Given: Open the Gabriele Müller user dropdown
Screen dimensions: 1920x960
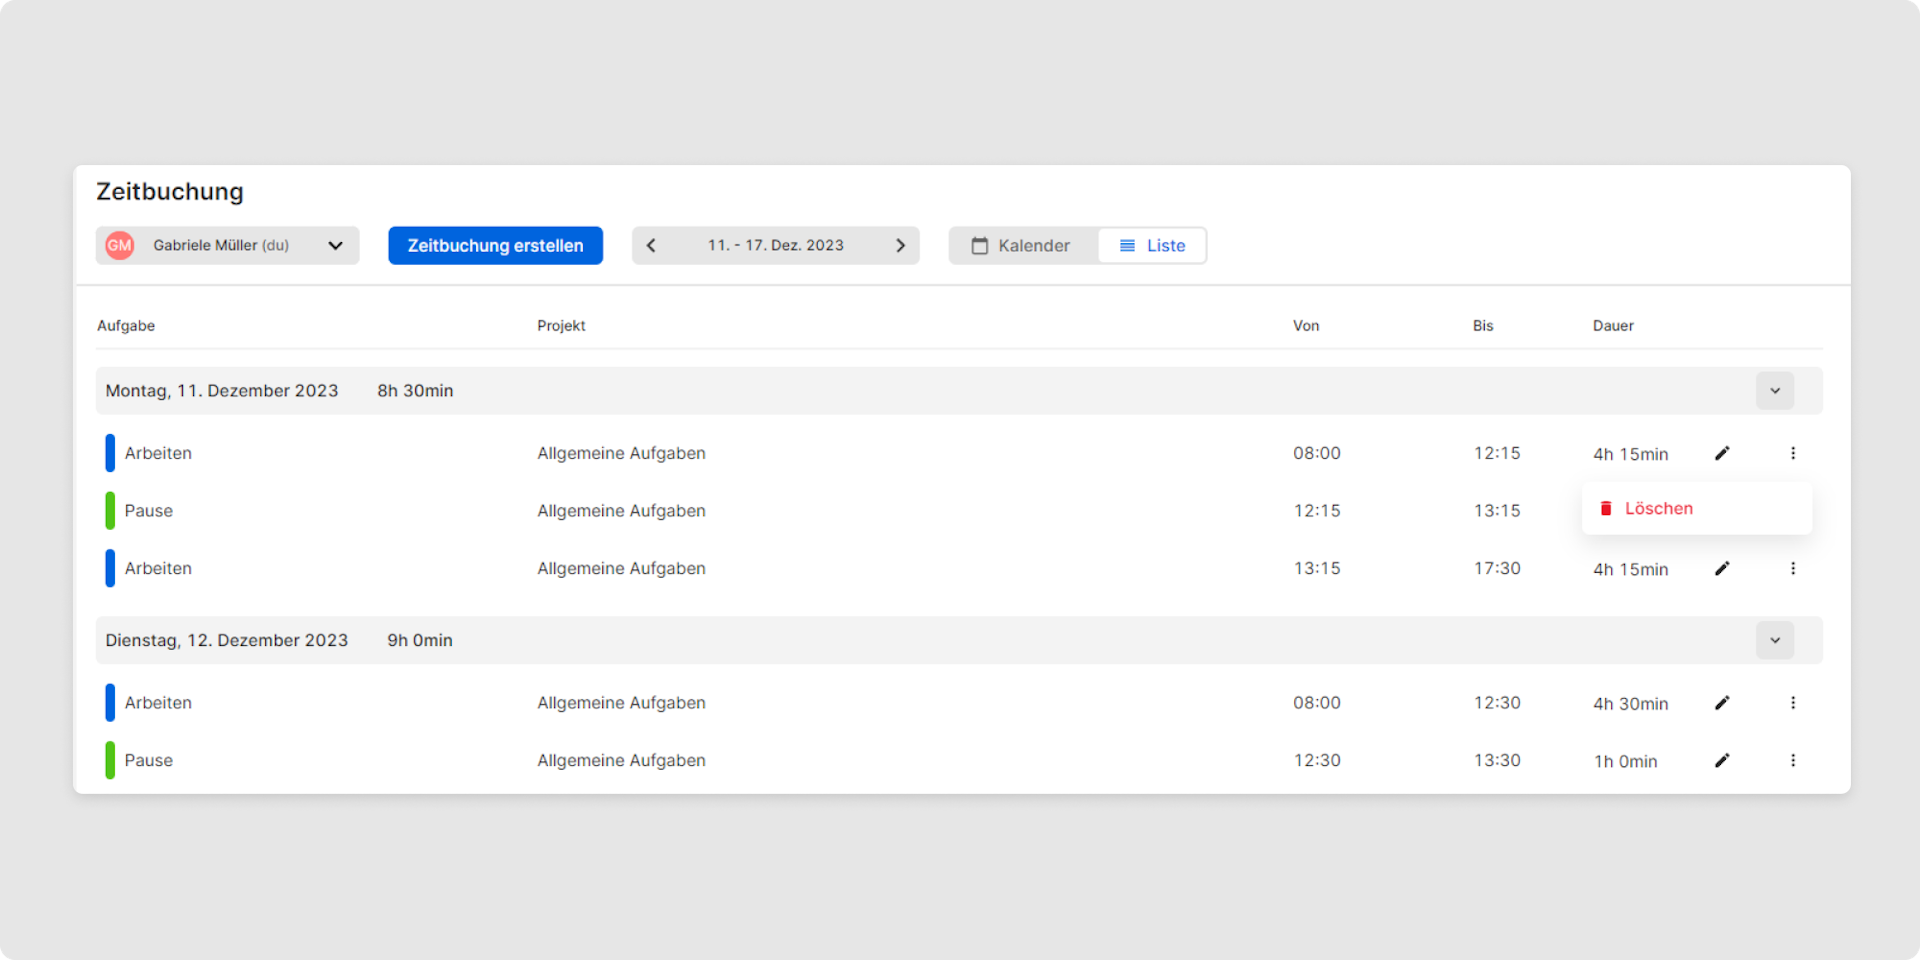Looking at the screenshot, I should 228,245.
